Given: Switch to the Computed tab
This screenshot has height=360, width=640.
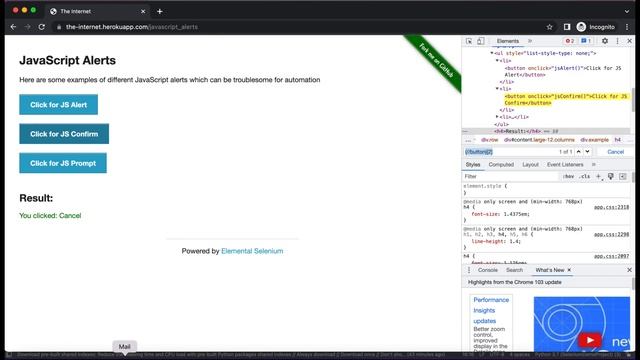Looking at the screenshot, I should pos(501,164).
